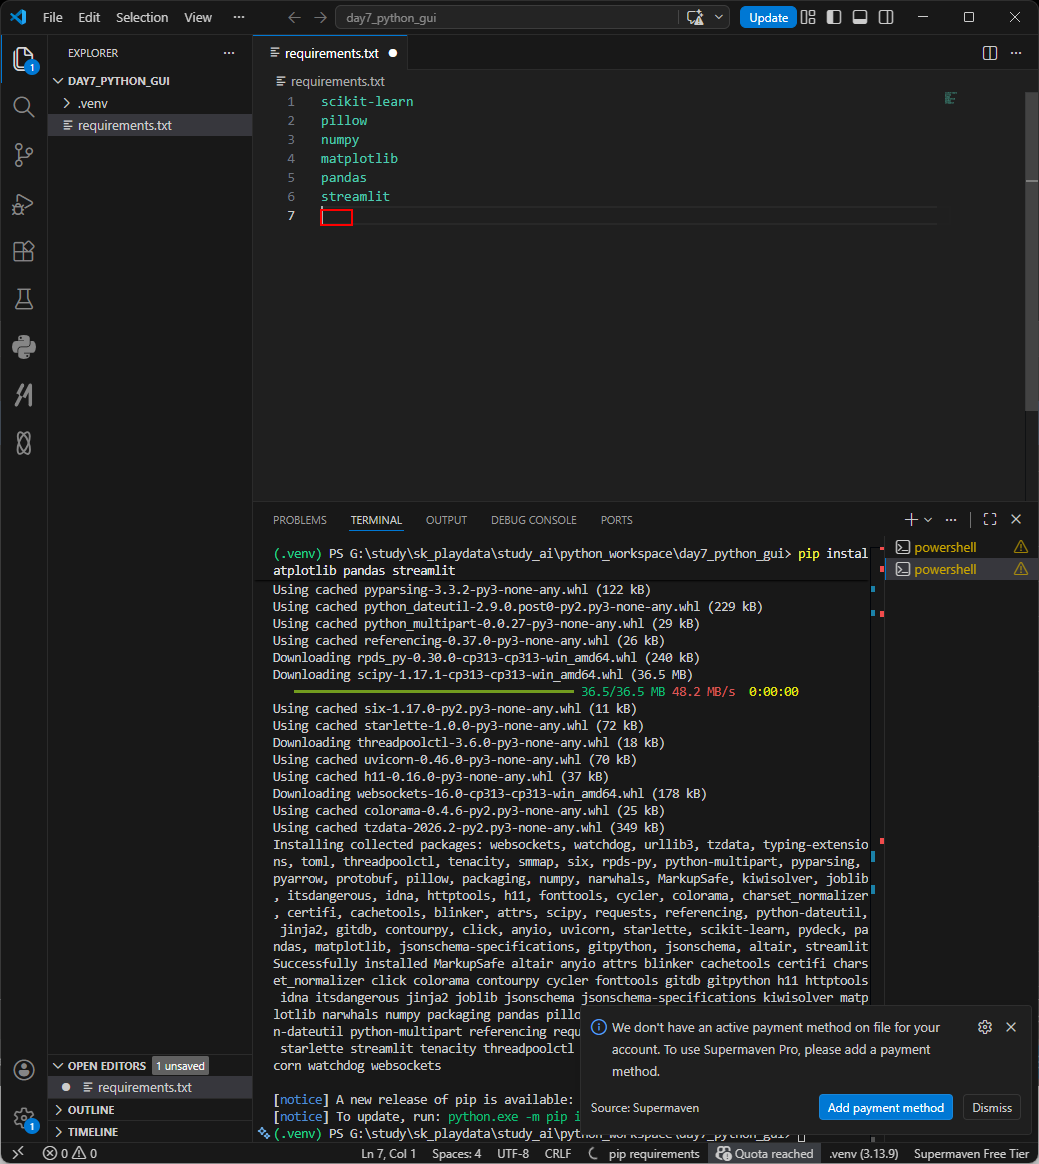Open the File menu
This screenshot has height=1164, width=1039.
[53, 17]
